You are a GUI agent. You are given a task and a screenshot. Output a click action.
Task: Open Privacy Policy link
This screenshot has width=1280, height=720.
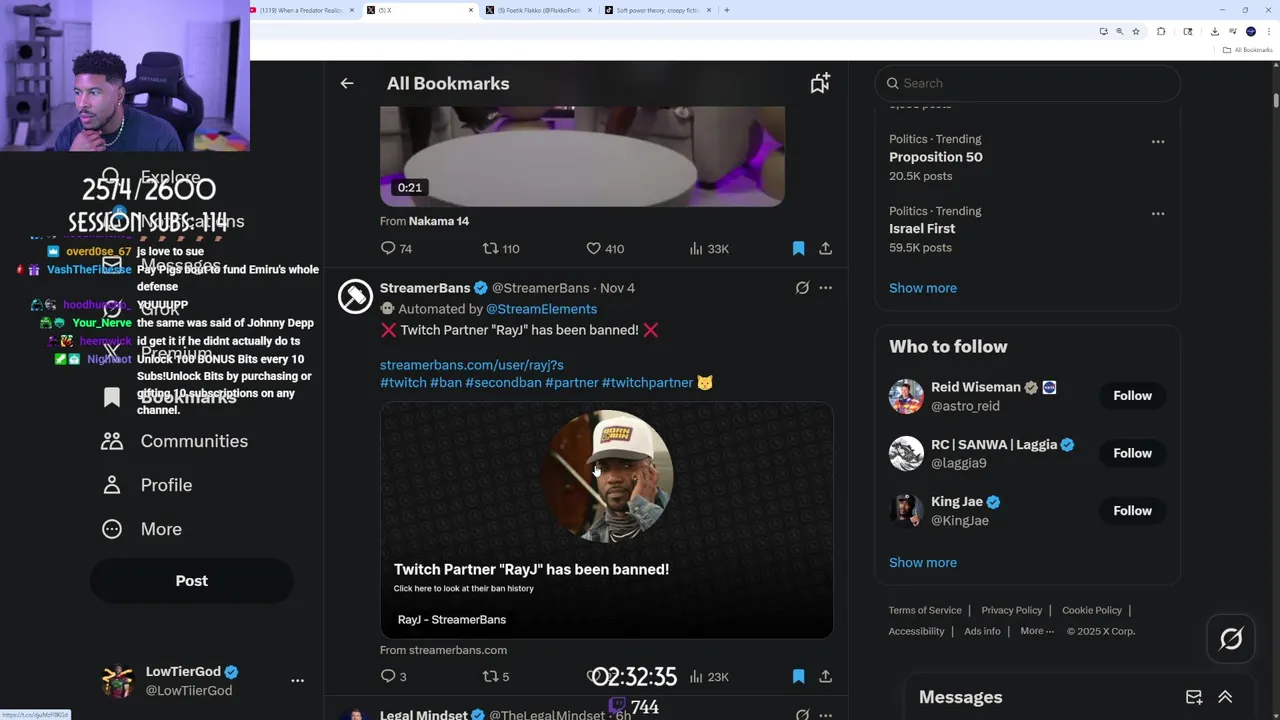(x=1012, y=610)
